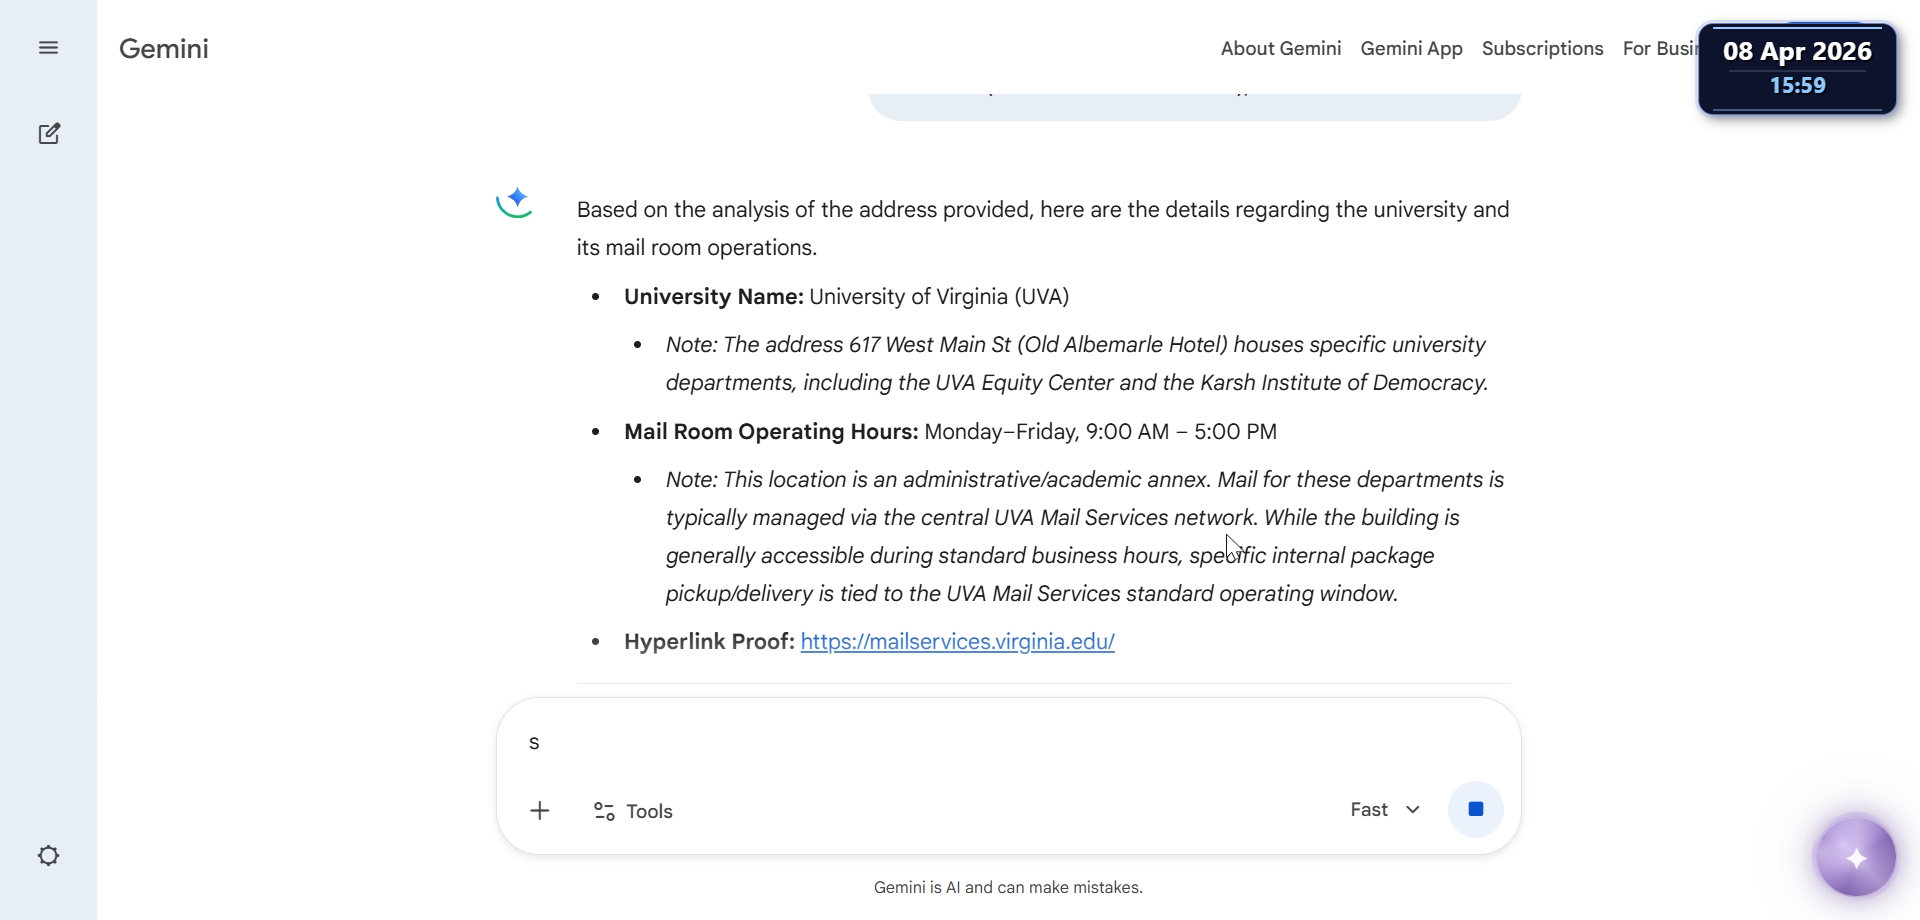Open the Gemini App menu item
1920x920 pixels.
click(1411, 49)
